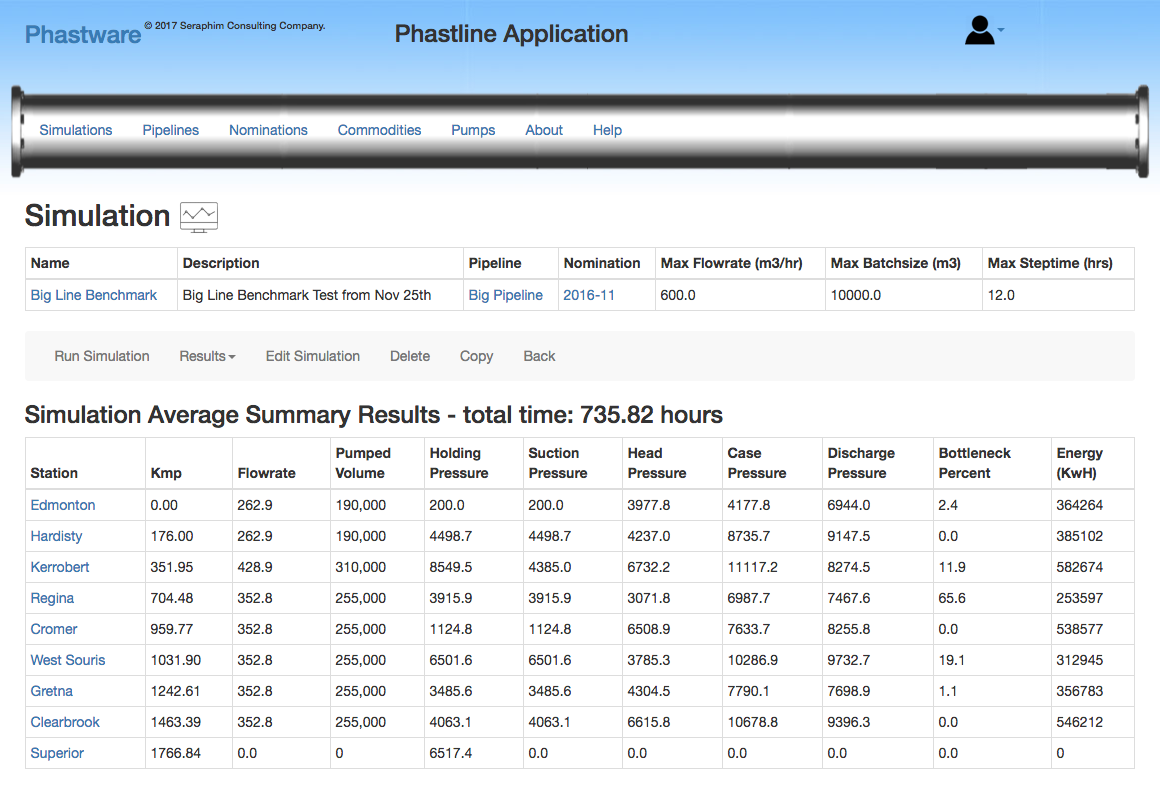Click the simulation chart monitor icon
Image resolution: width=1160 pixels, height=785 pixels.
[x=199, y=217]
